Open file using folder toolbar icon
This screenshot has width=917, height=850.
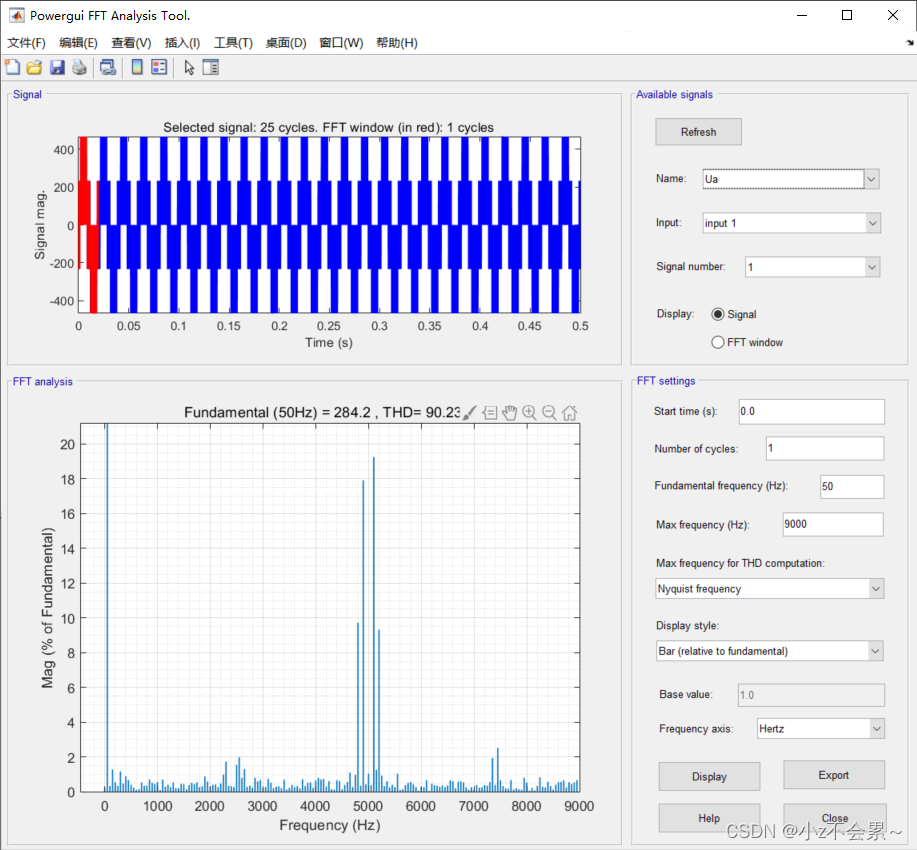click(x=35, y=67)
